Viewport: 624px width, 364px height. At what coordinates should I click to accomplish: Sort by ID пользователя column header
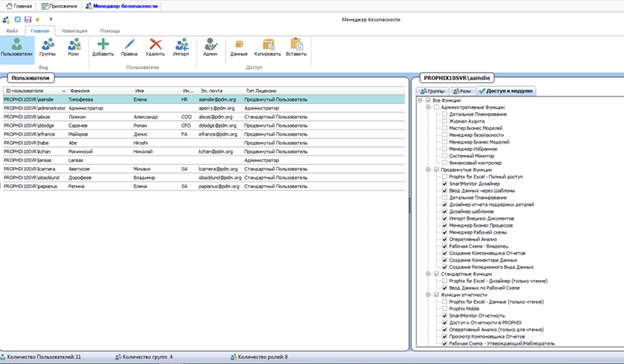tap(35, 91)
